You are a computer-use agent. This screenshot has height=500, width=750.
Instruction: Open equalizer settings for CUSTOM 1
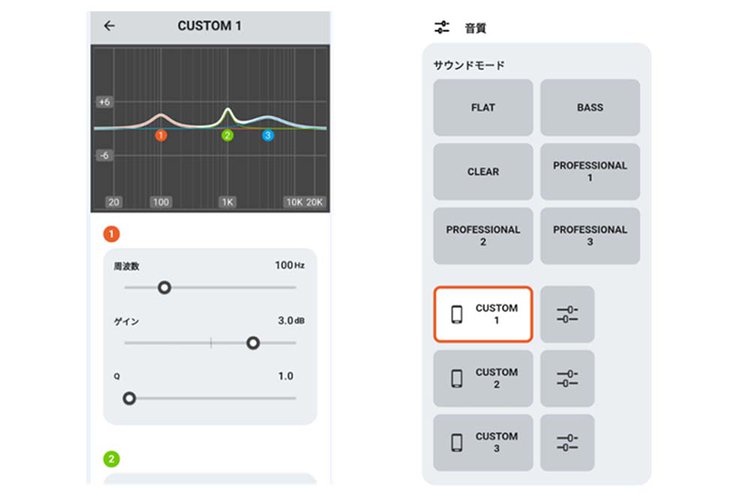tap(568, 314)
